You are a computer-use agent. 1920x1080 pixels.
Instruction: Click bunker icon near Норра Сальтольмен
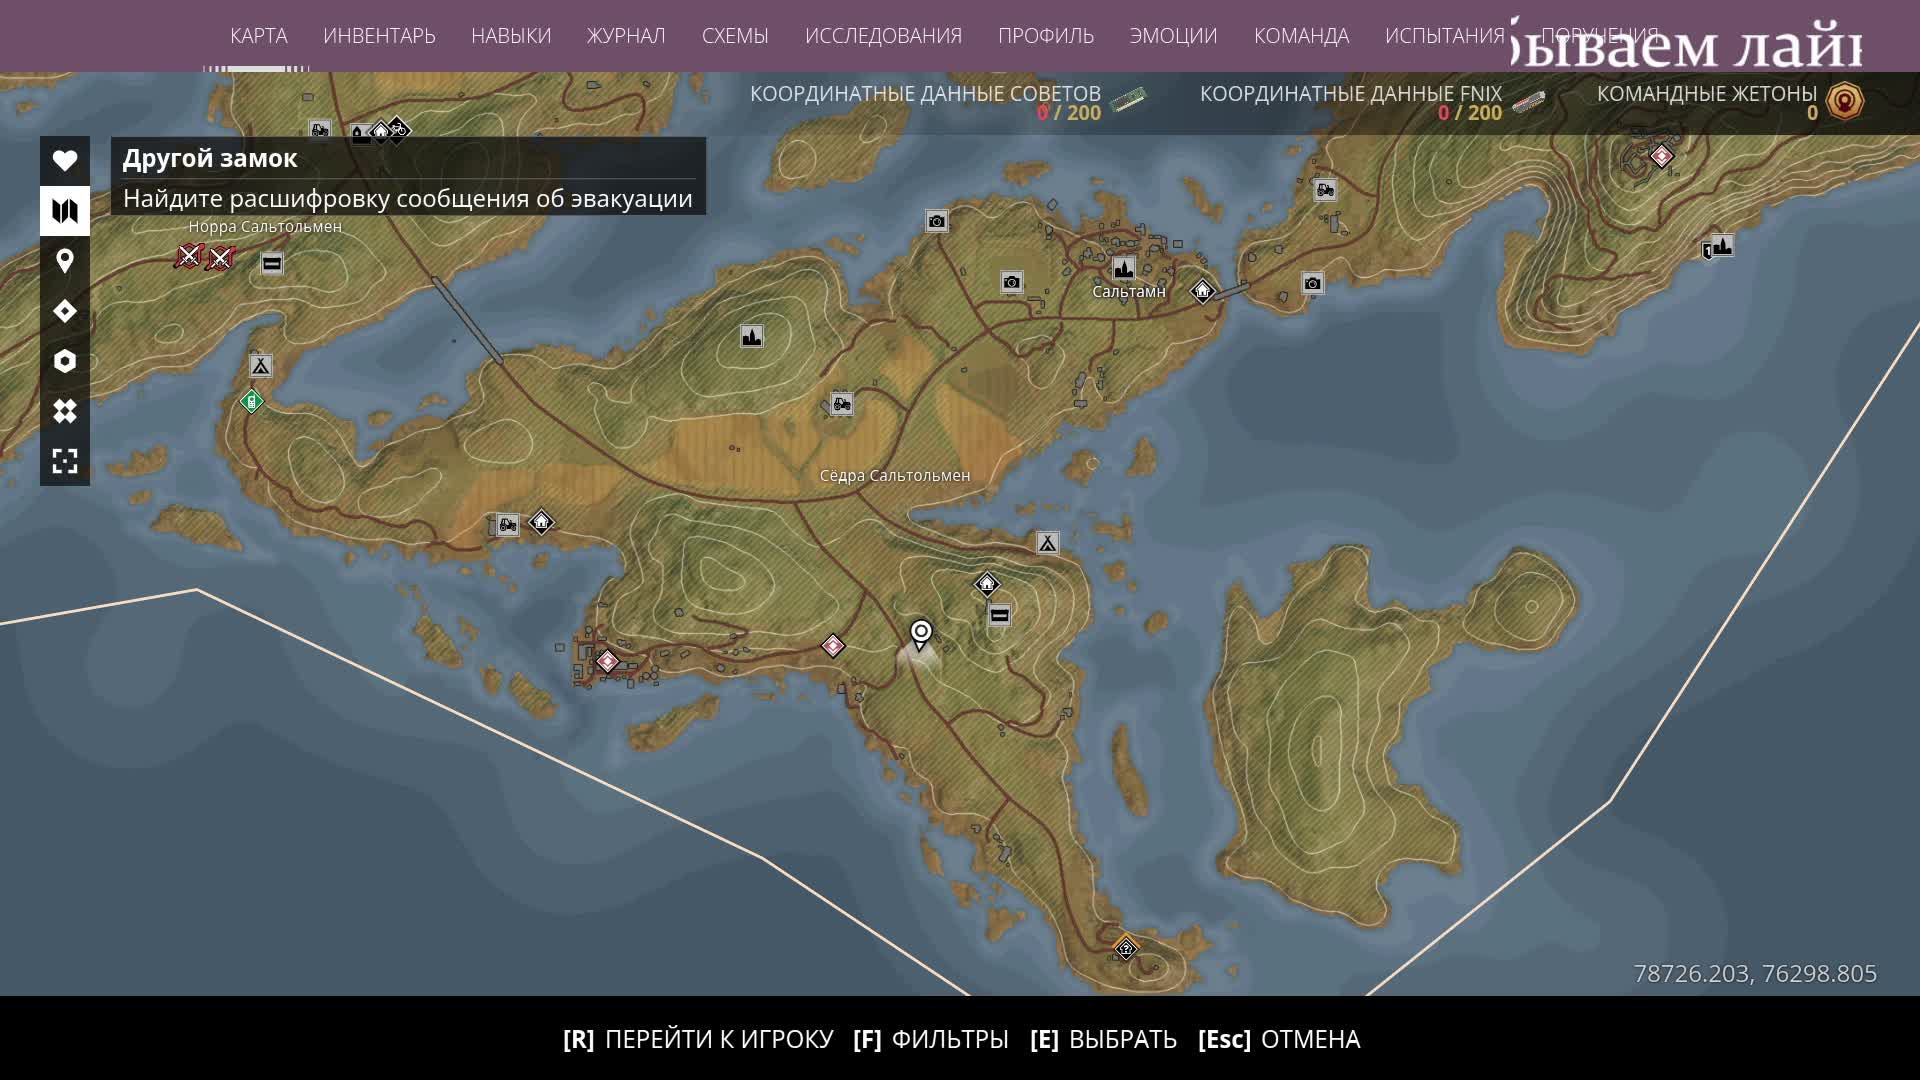click(272, 263)
